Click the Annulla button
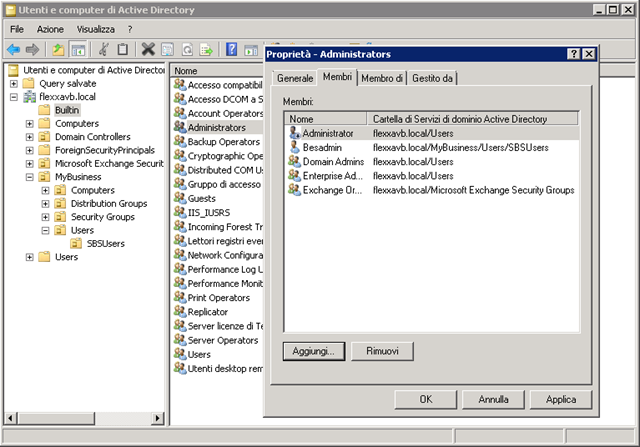Viewport: 640px width, 447px height. click(x=493, y=399)
